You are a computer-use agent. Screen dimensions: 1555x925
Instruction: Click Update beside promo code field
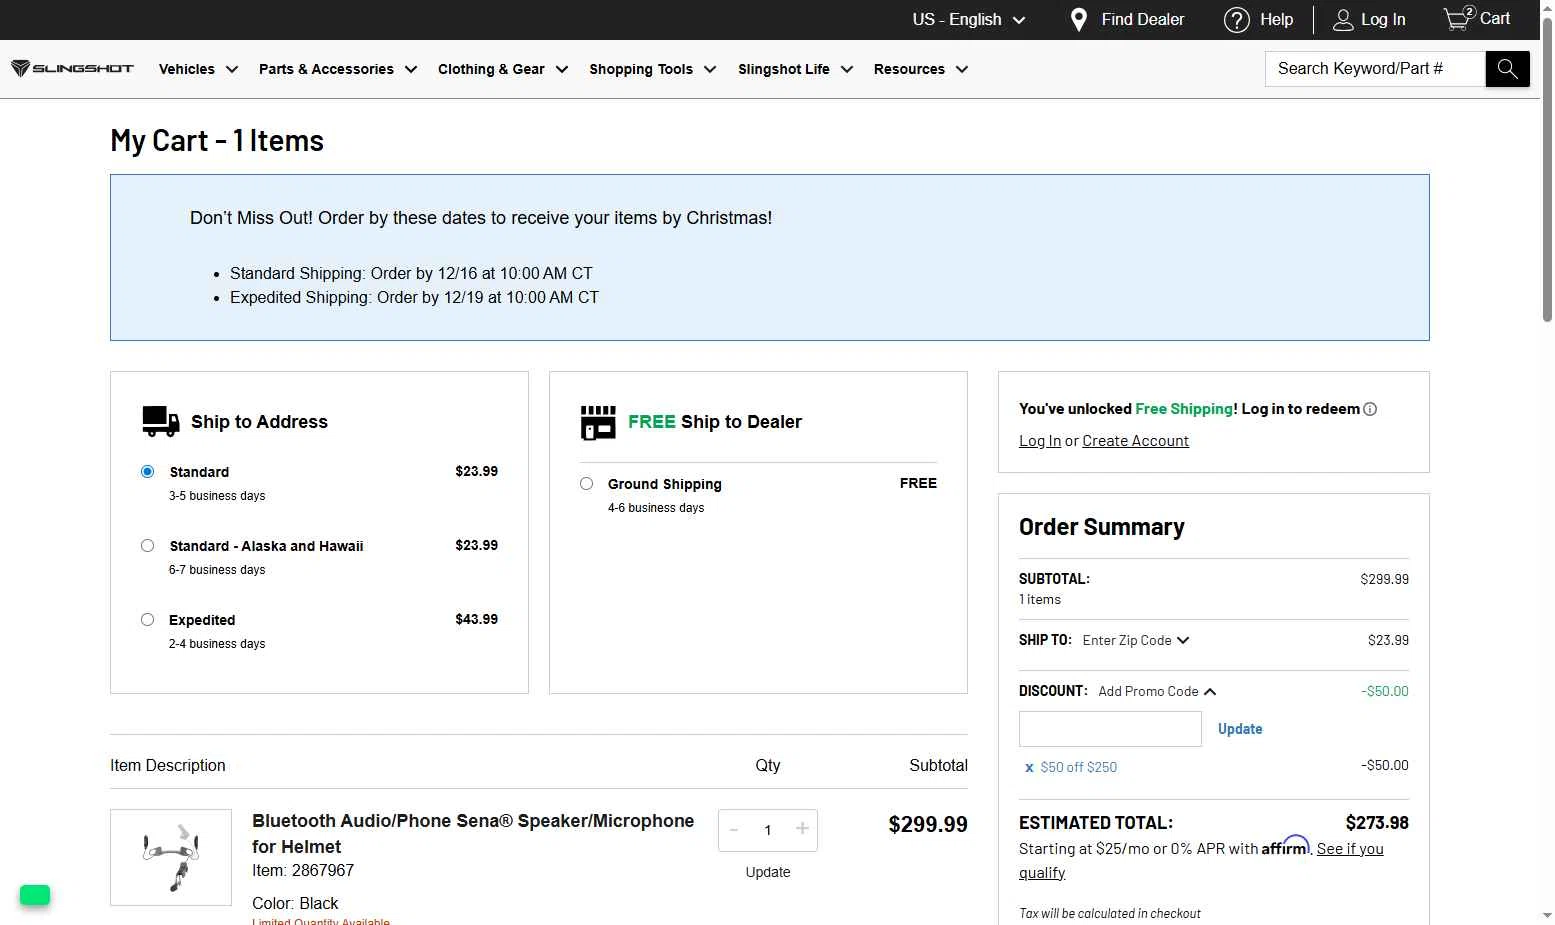1240,729
